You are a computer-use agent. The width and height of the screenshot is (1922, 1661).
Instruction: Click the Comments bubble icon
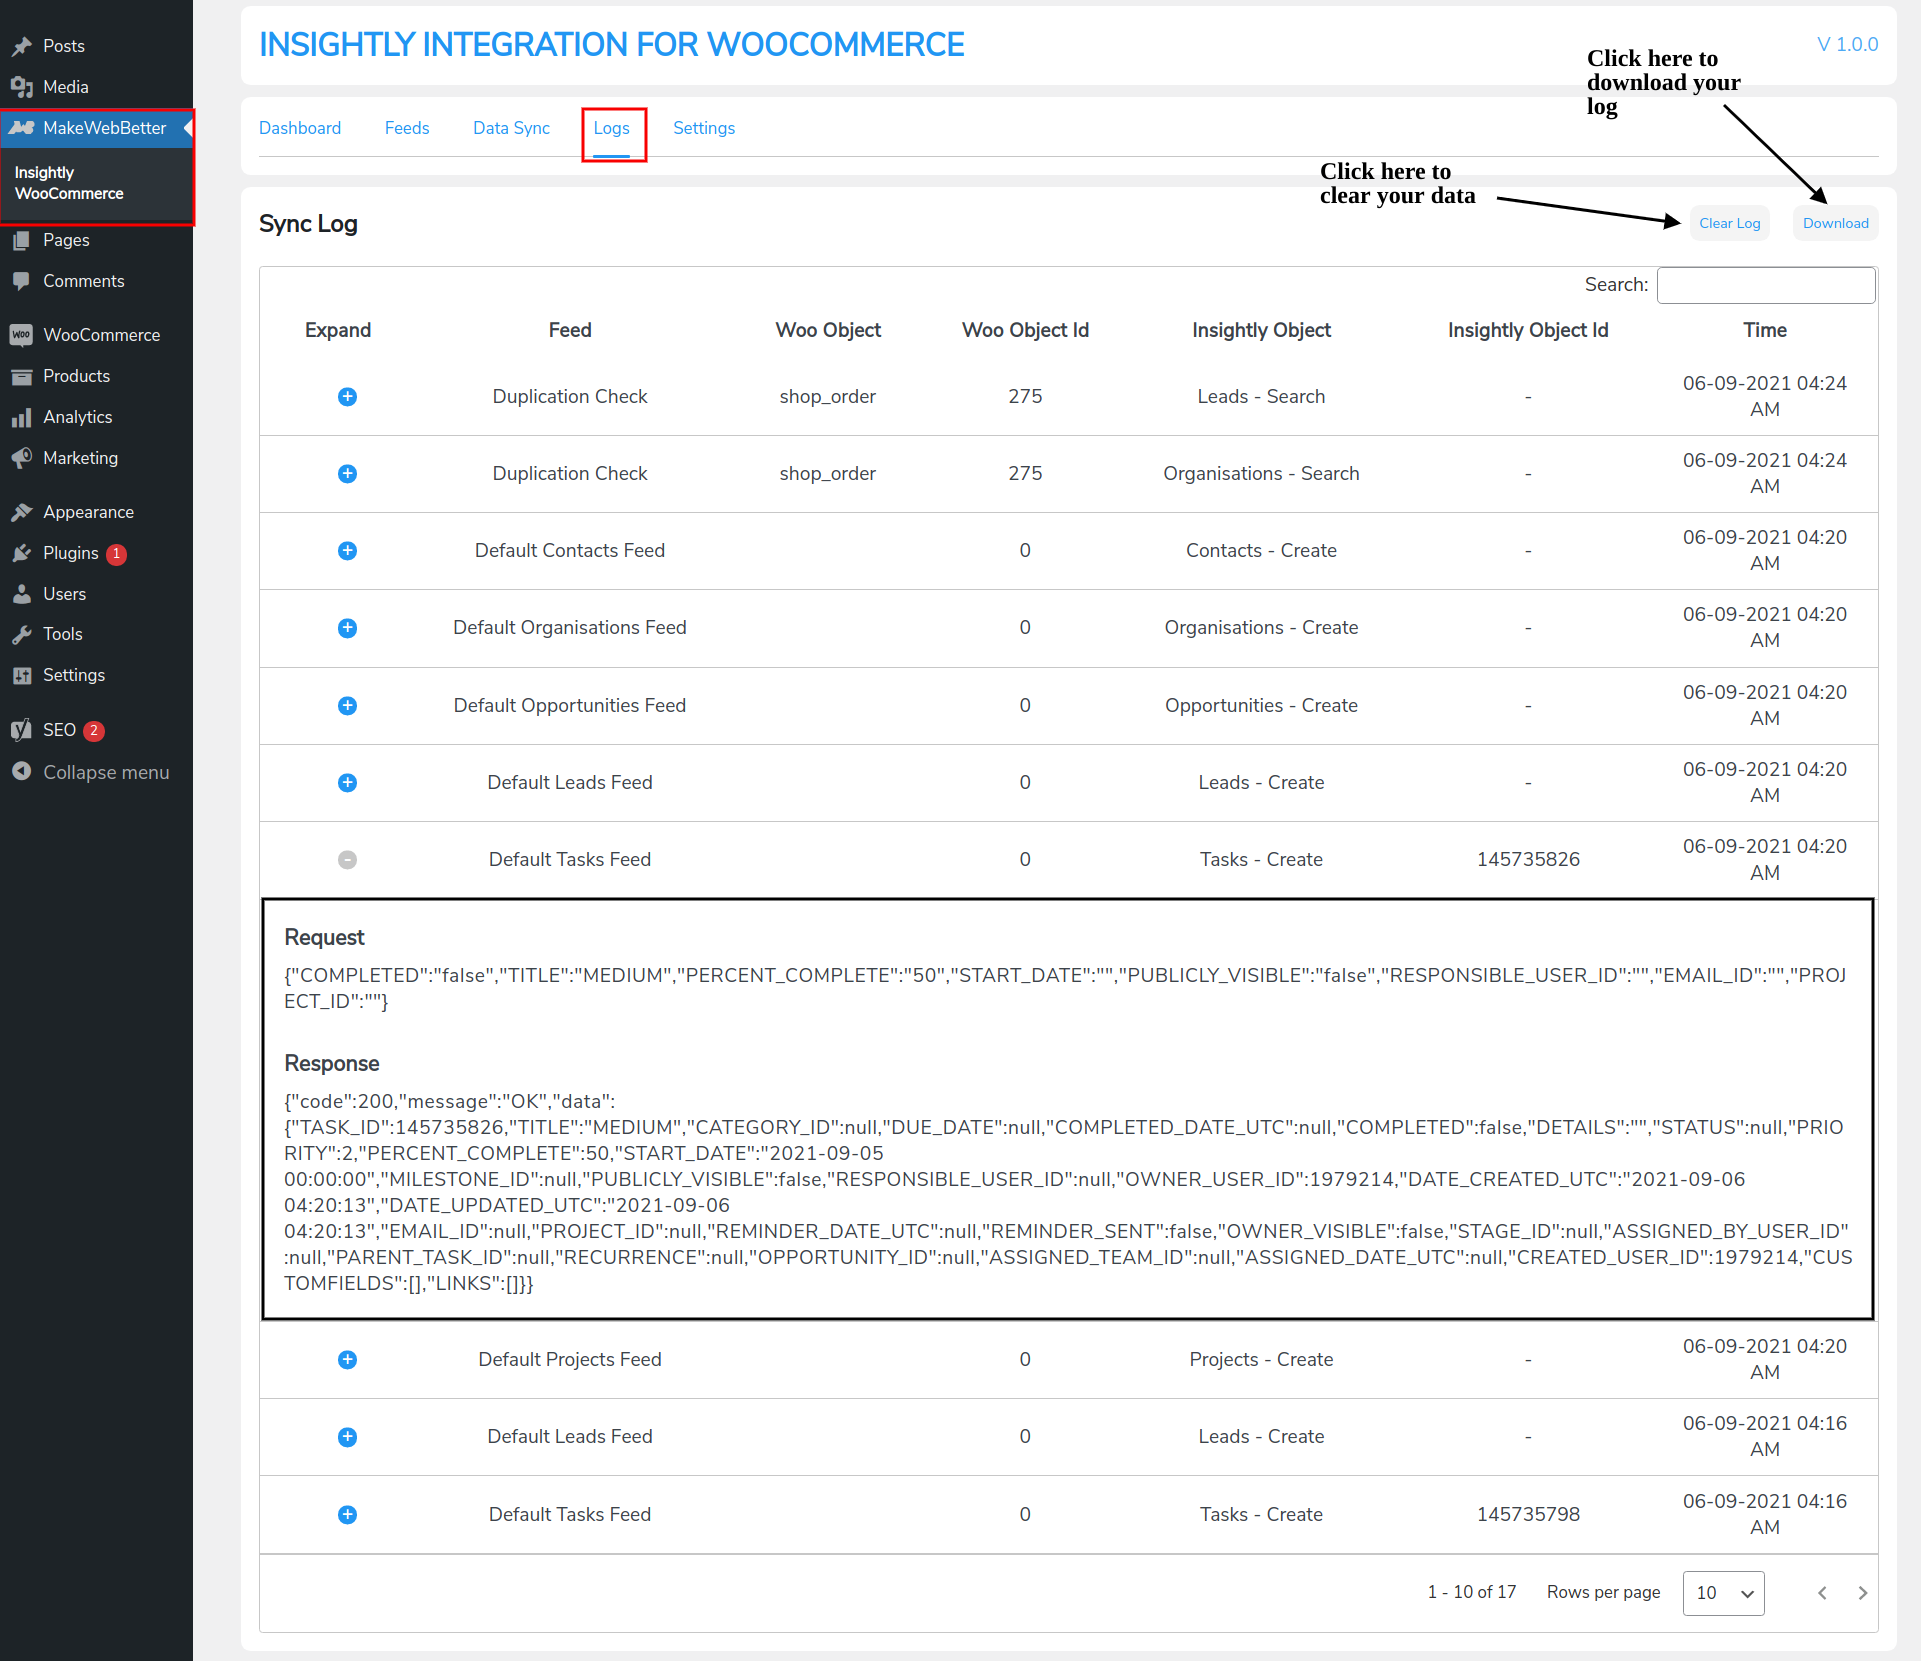pos(22,281)
